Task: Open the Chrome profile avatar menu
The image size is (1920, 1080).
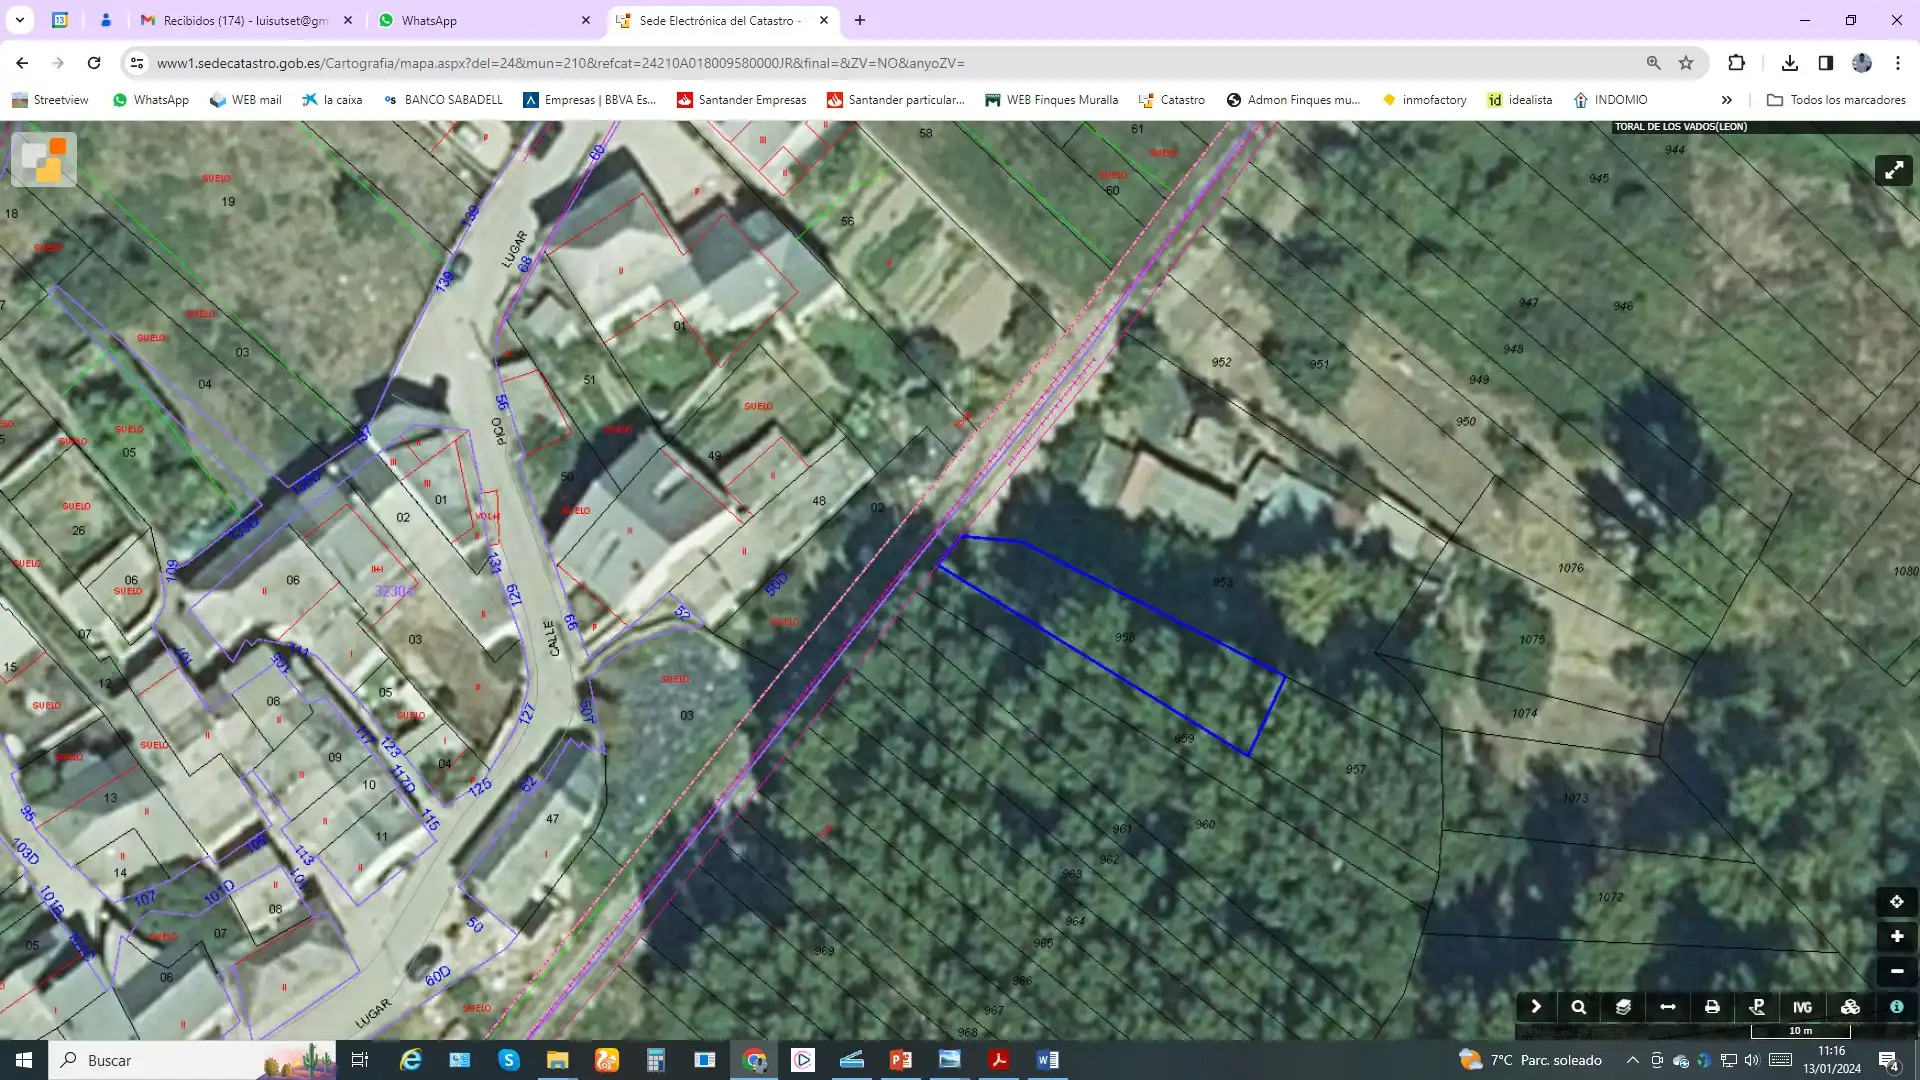Action: 1862,63
